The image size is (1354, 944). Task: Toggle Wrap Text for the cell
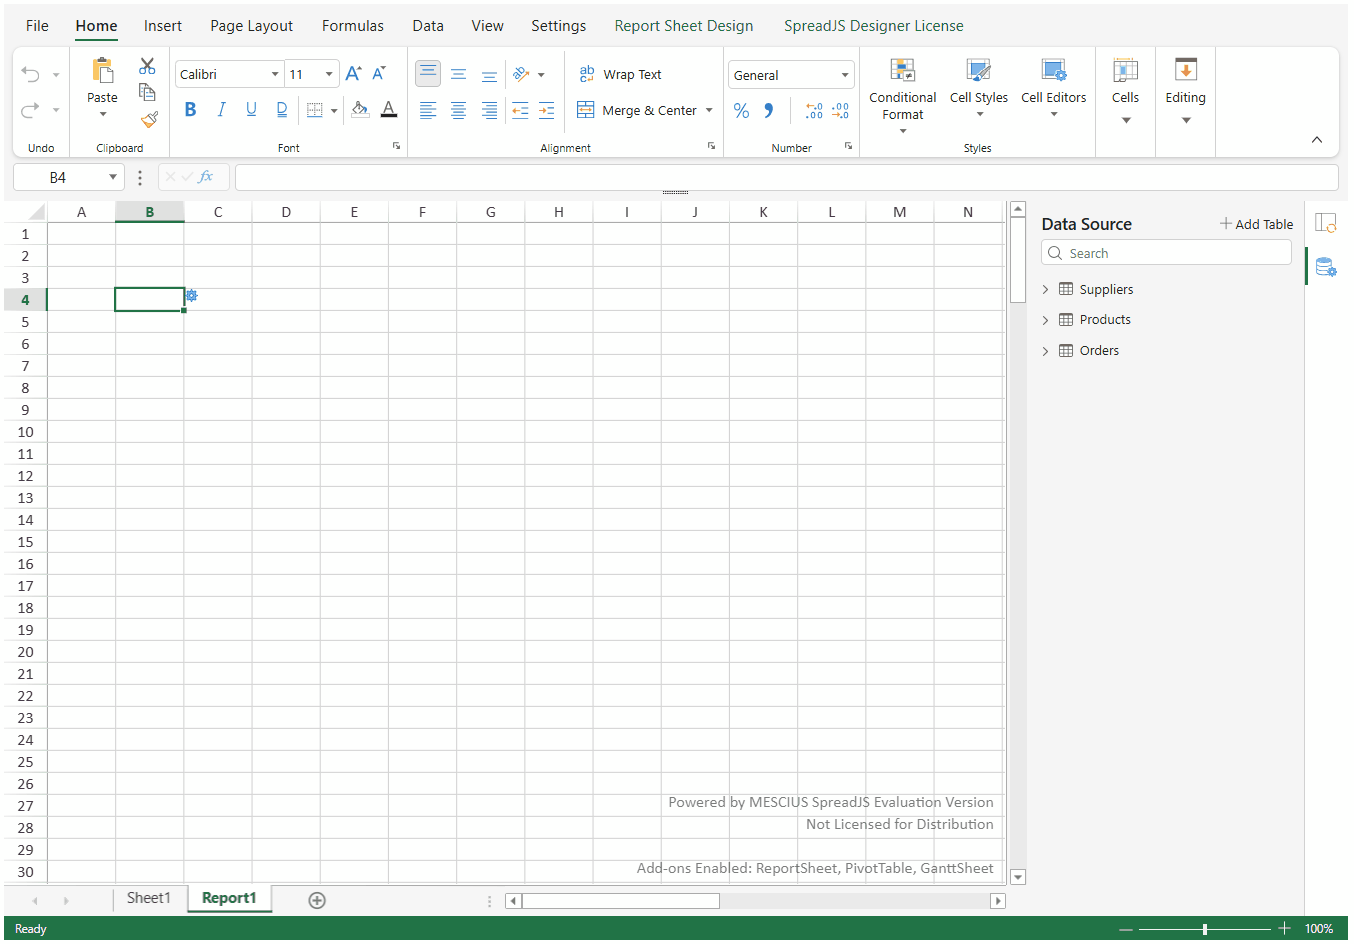coord(620,75)
